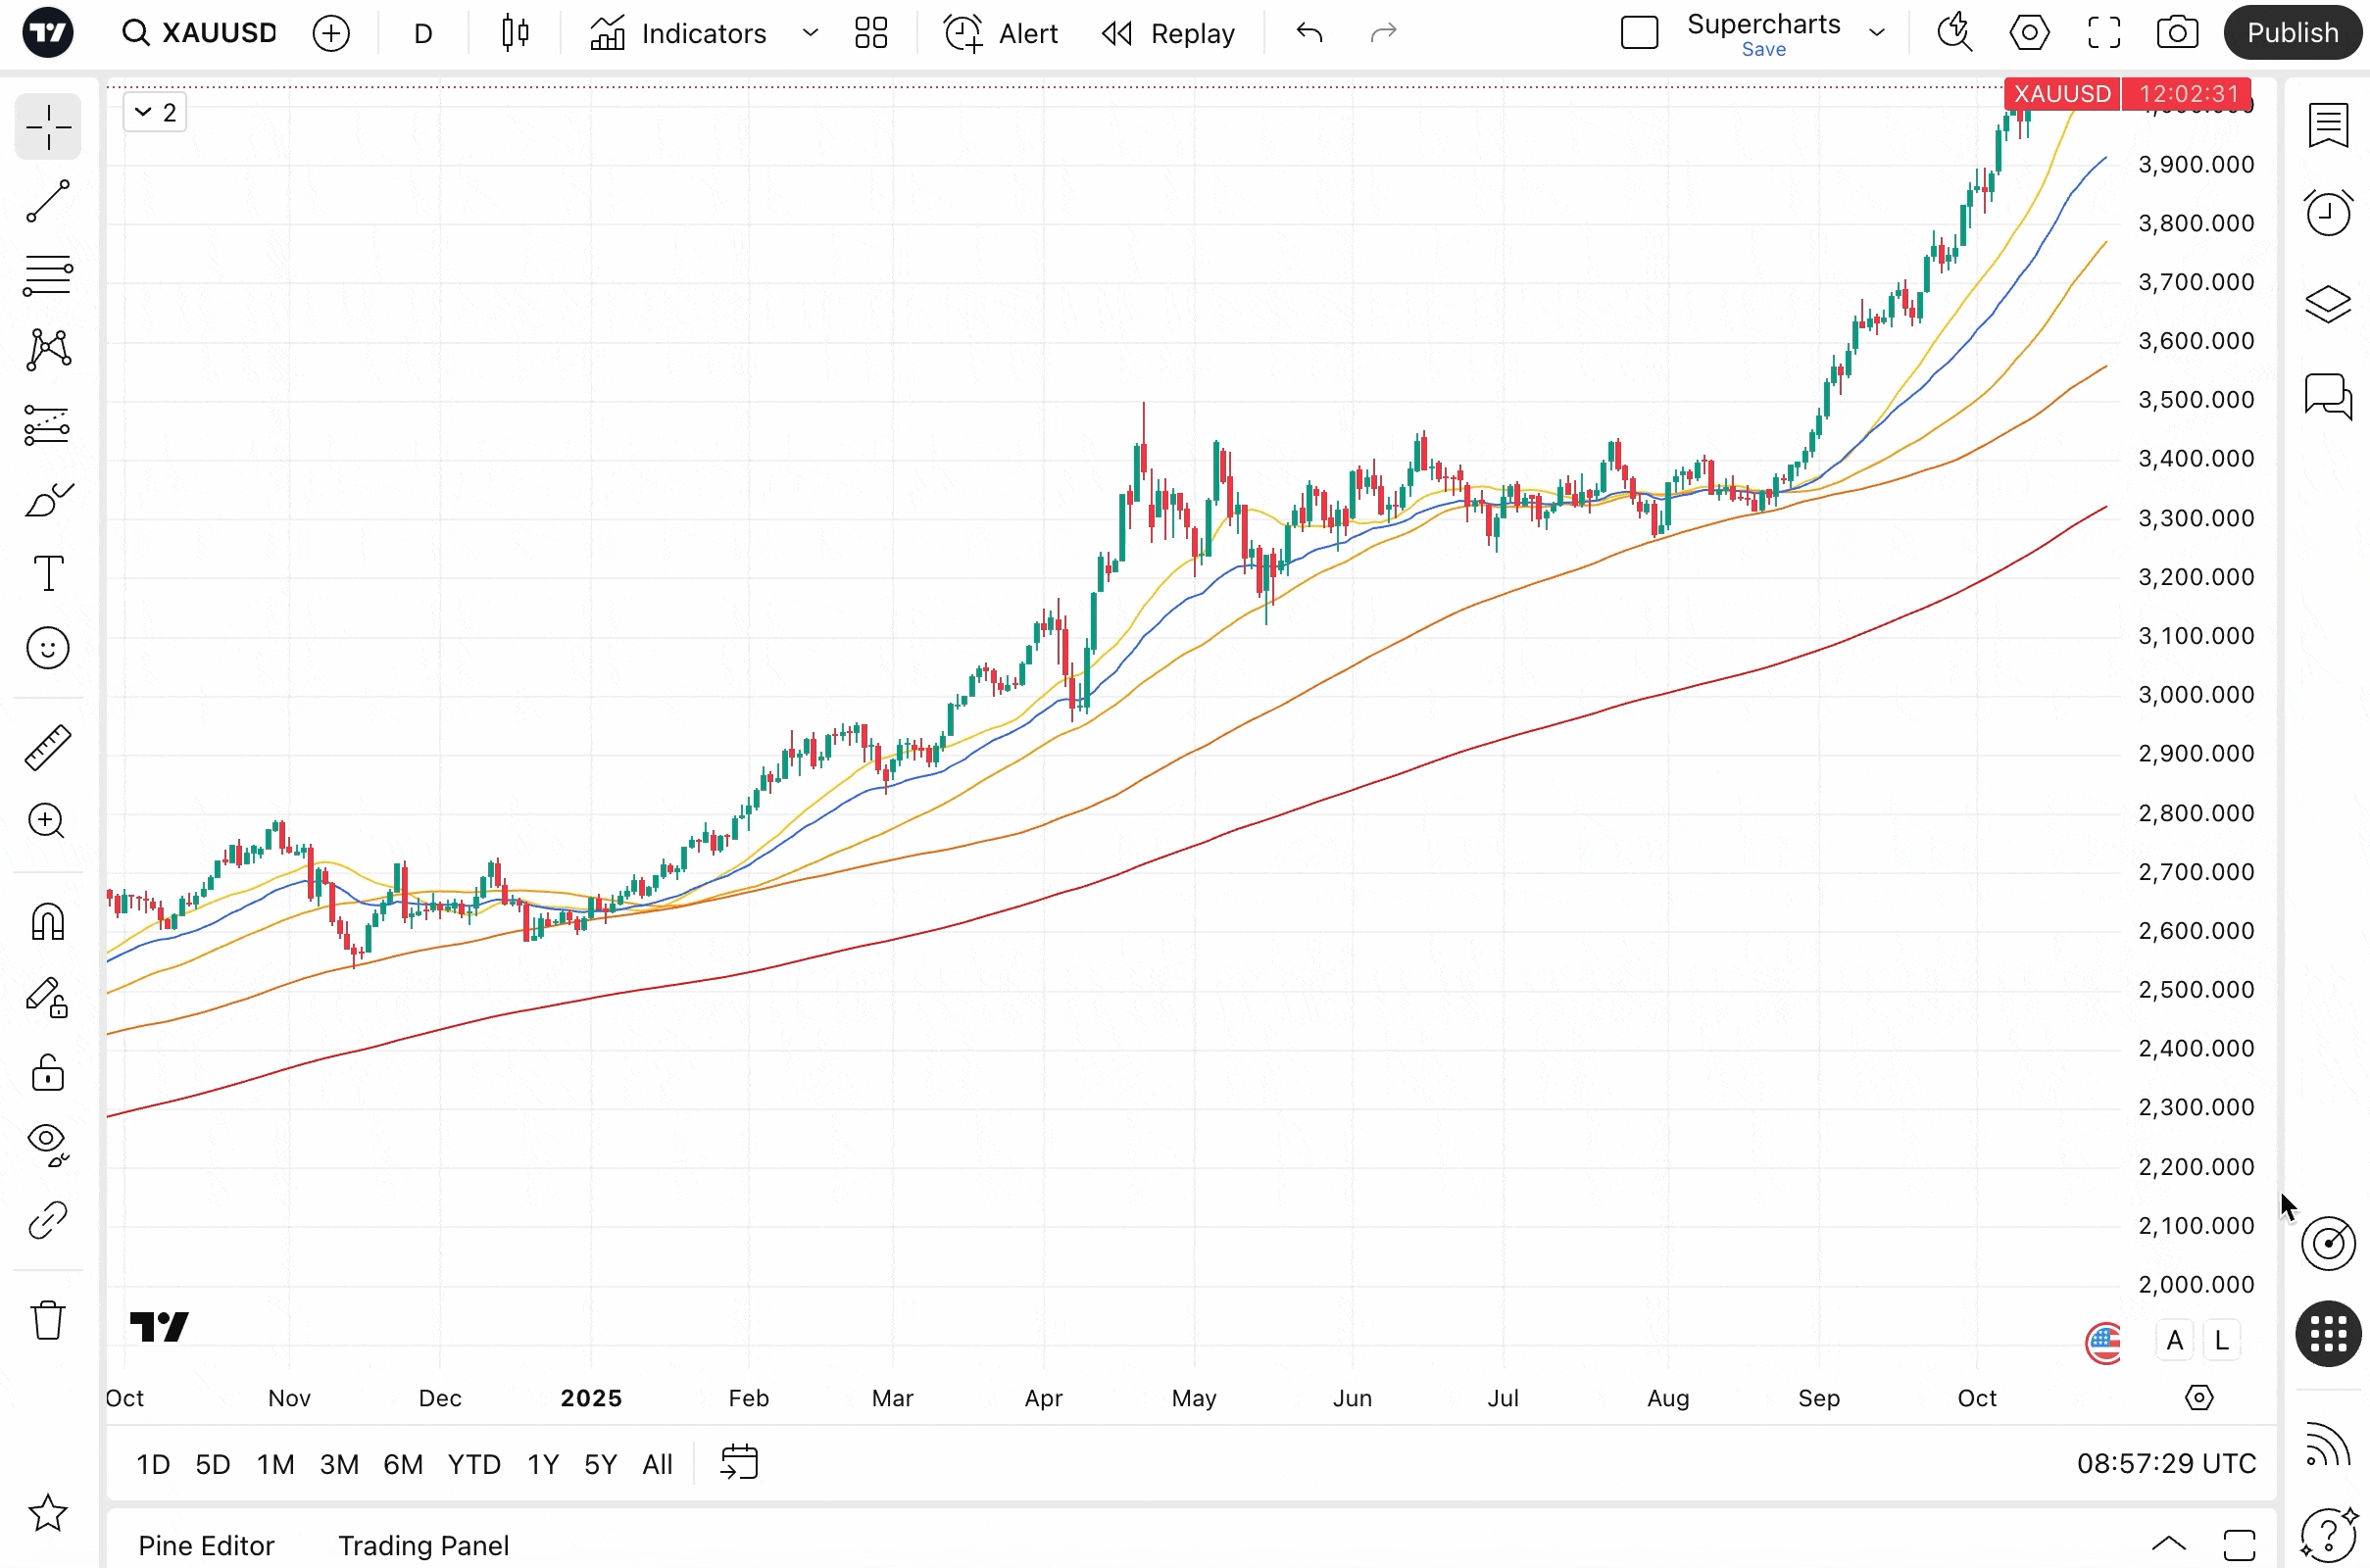Select the Text annotation tool

point(47,573)
